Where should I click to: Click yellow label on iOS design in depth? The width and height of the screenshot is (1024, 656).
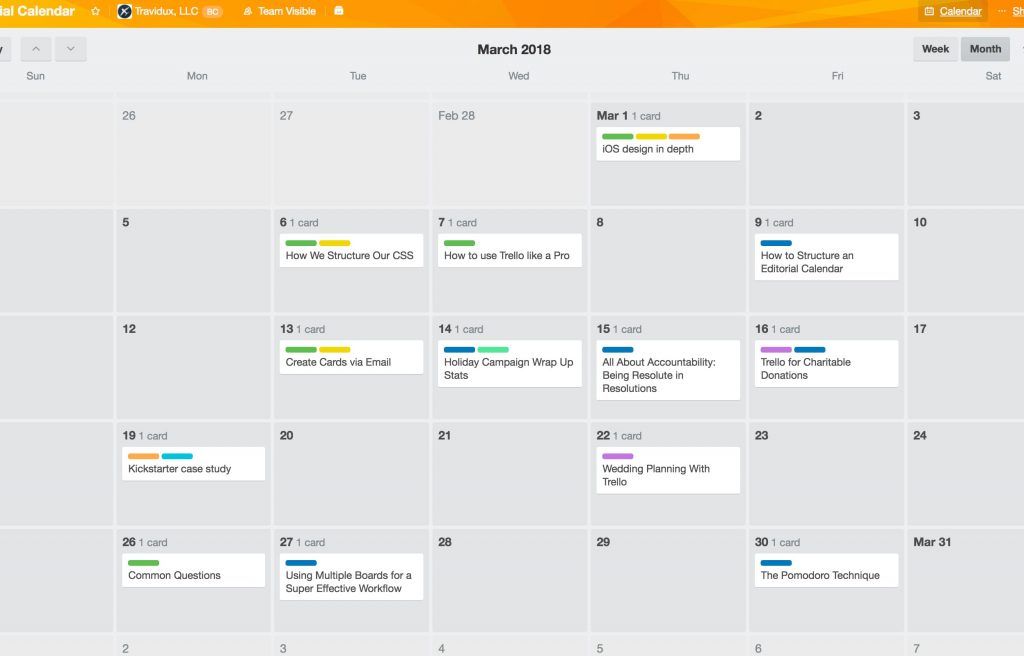[x=651, y=137]
